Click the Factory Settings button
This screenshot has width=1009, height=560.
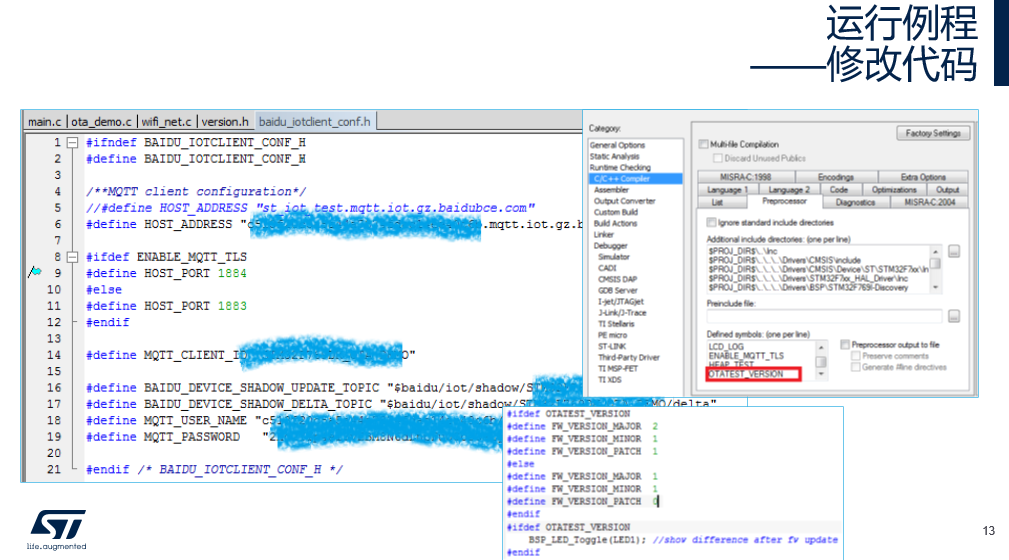(933, 133)
